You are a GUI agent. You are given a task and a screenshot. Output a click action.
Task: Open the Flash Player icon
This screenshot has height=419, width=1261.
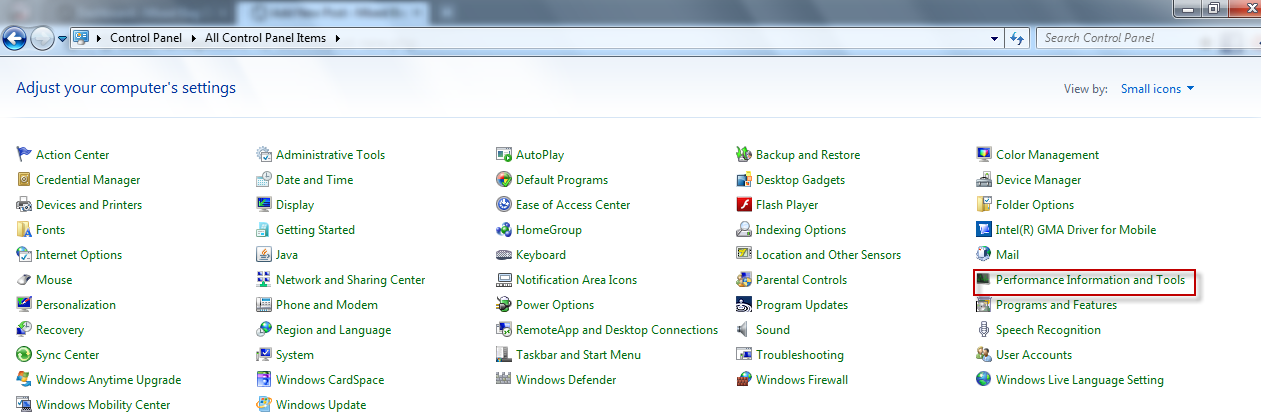[x=745, y=205]
